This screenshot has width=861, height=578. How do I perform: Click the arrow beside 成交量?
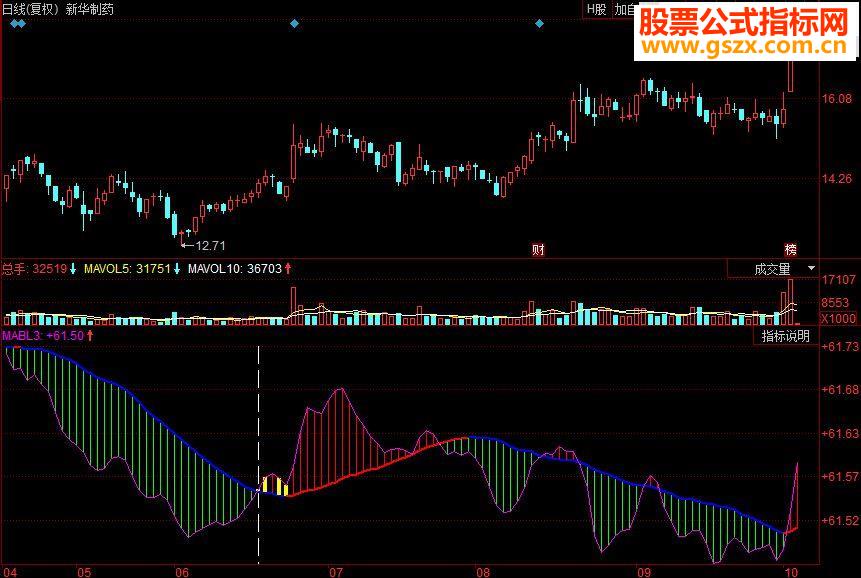pyautogui.click(x=812, y=268)
